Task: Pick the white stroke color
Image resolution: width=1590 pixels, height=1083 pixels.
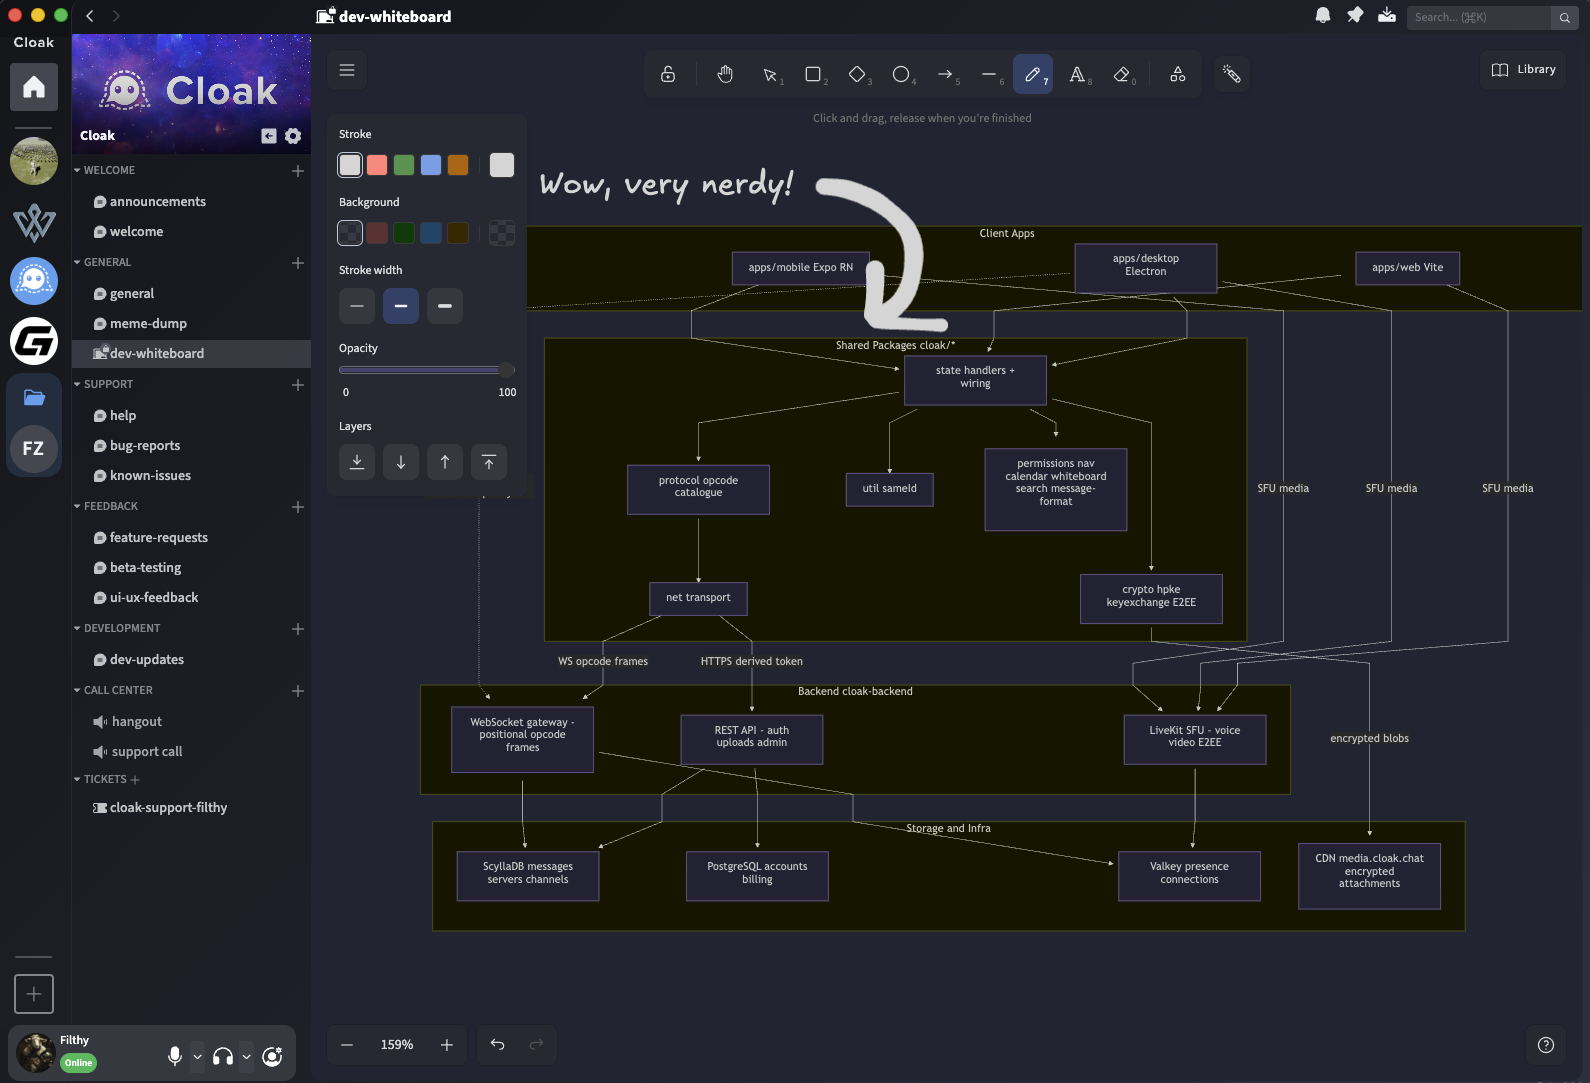Action: tap(350, 165)
